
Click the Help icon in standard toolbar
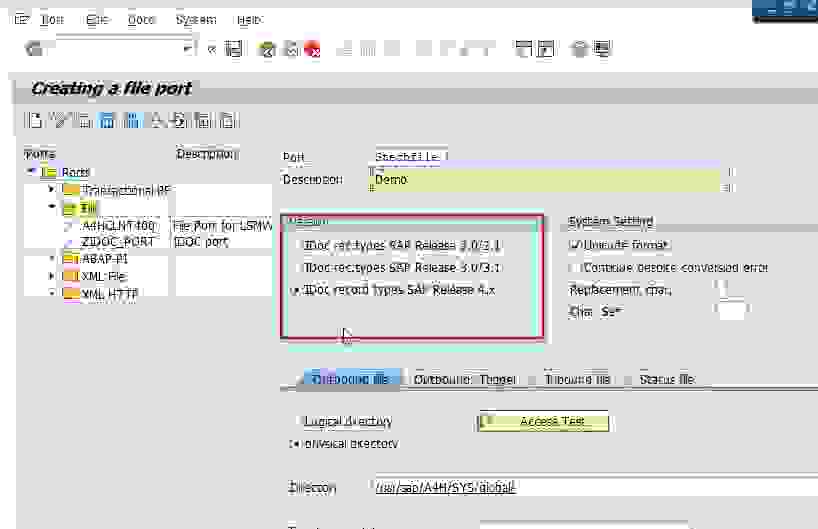coord(579,49)
